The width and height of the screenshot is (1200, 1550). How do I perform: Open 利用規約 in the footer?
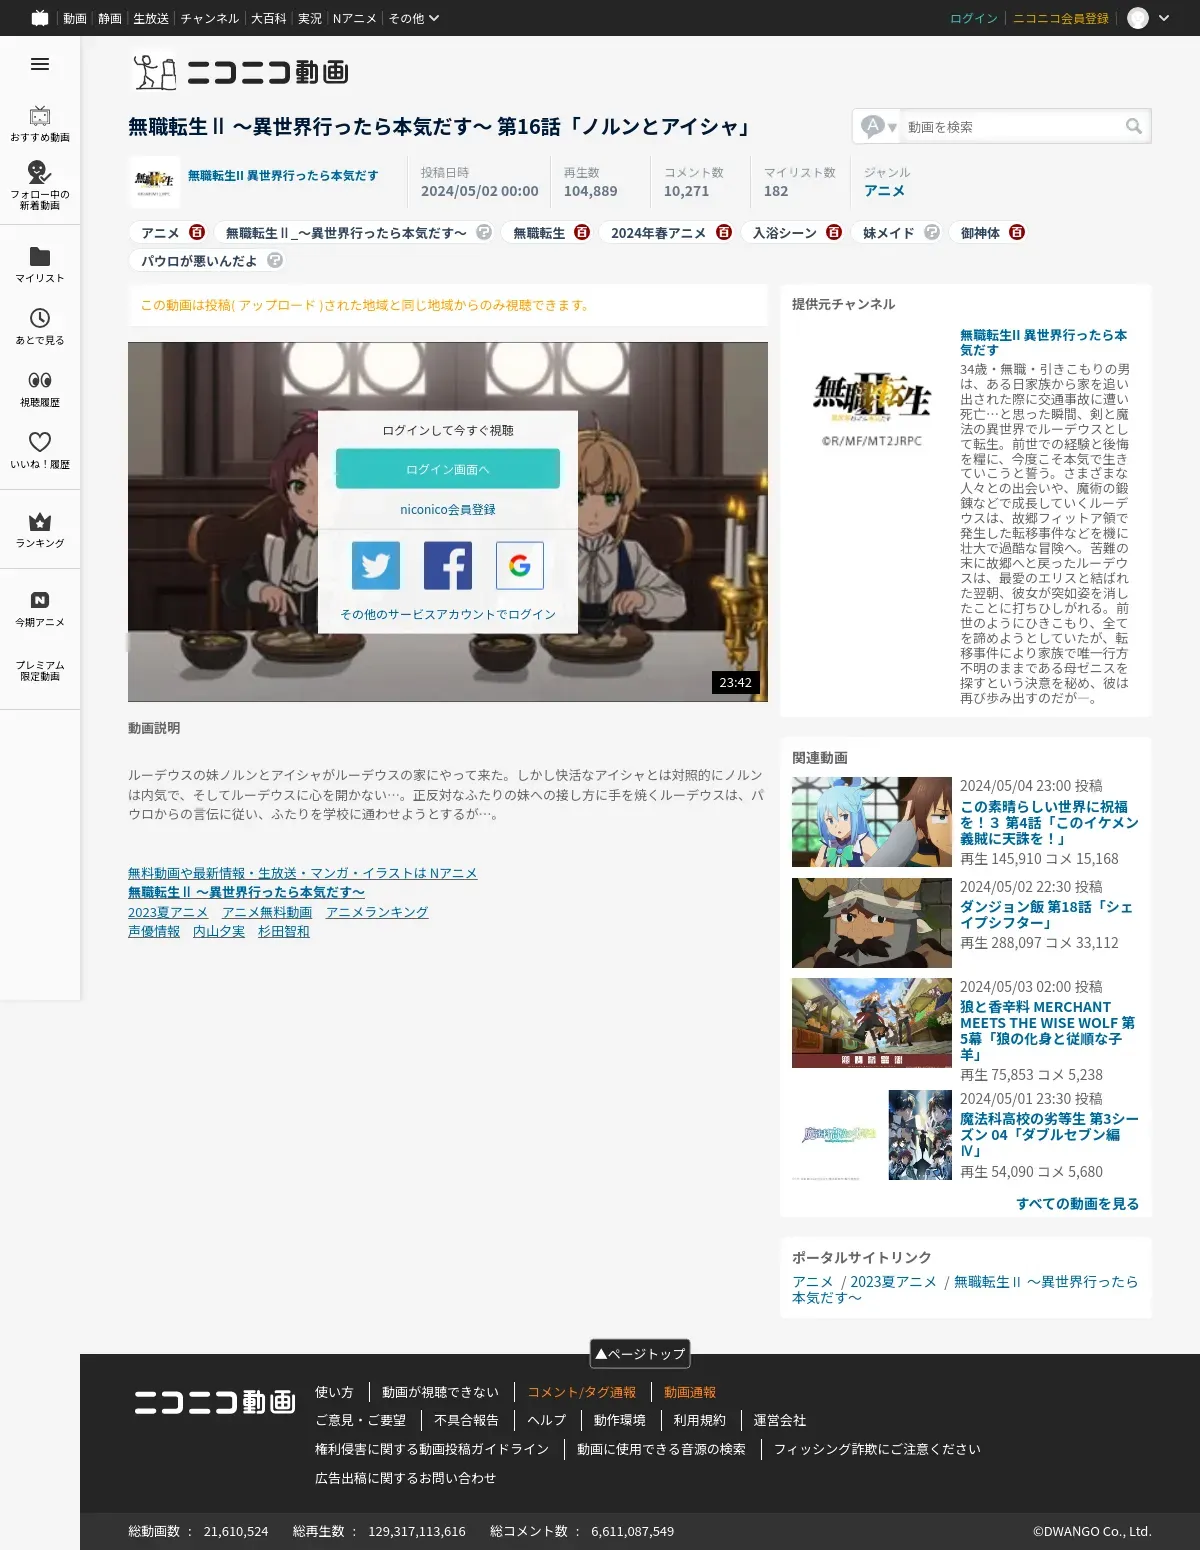click(x=700, y=1420)
